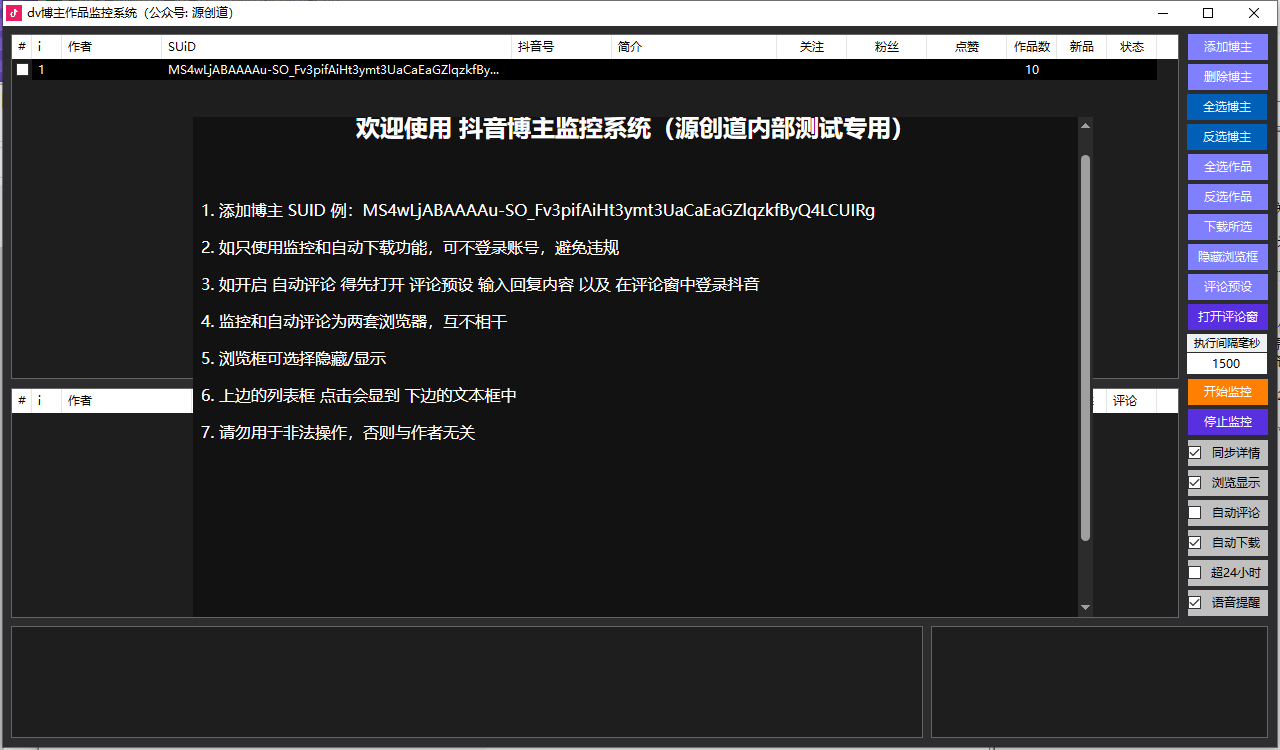Viewport: 1280px width, 750px height.
Task: Open the 评论预设 settings
Action: [x=1227, y=287]
